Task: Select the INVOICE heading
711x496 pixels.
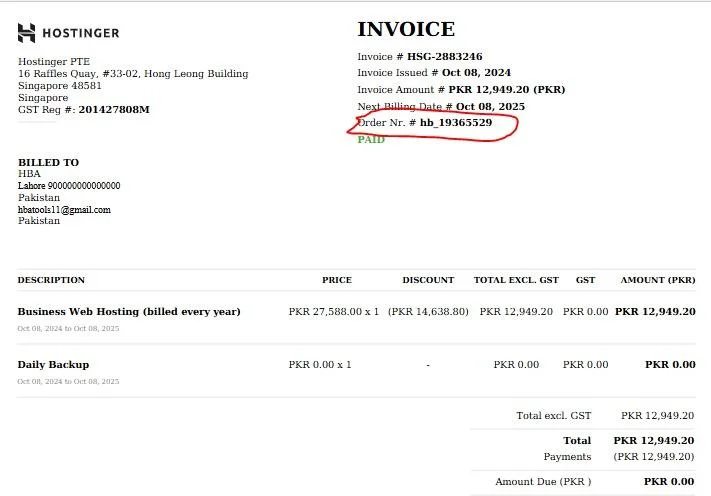Action: point(406,29)
